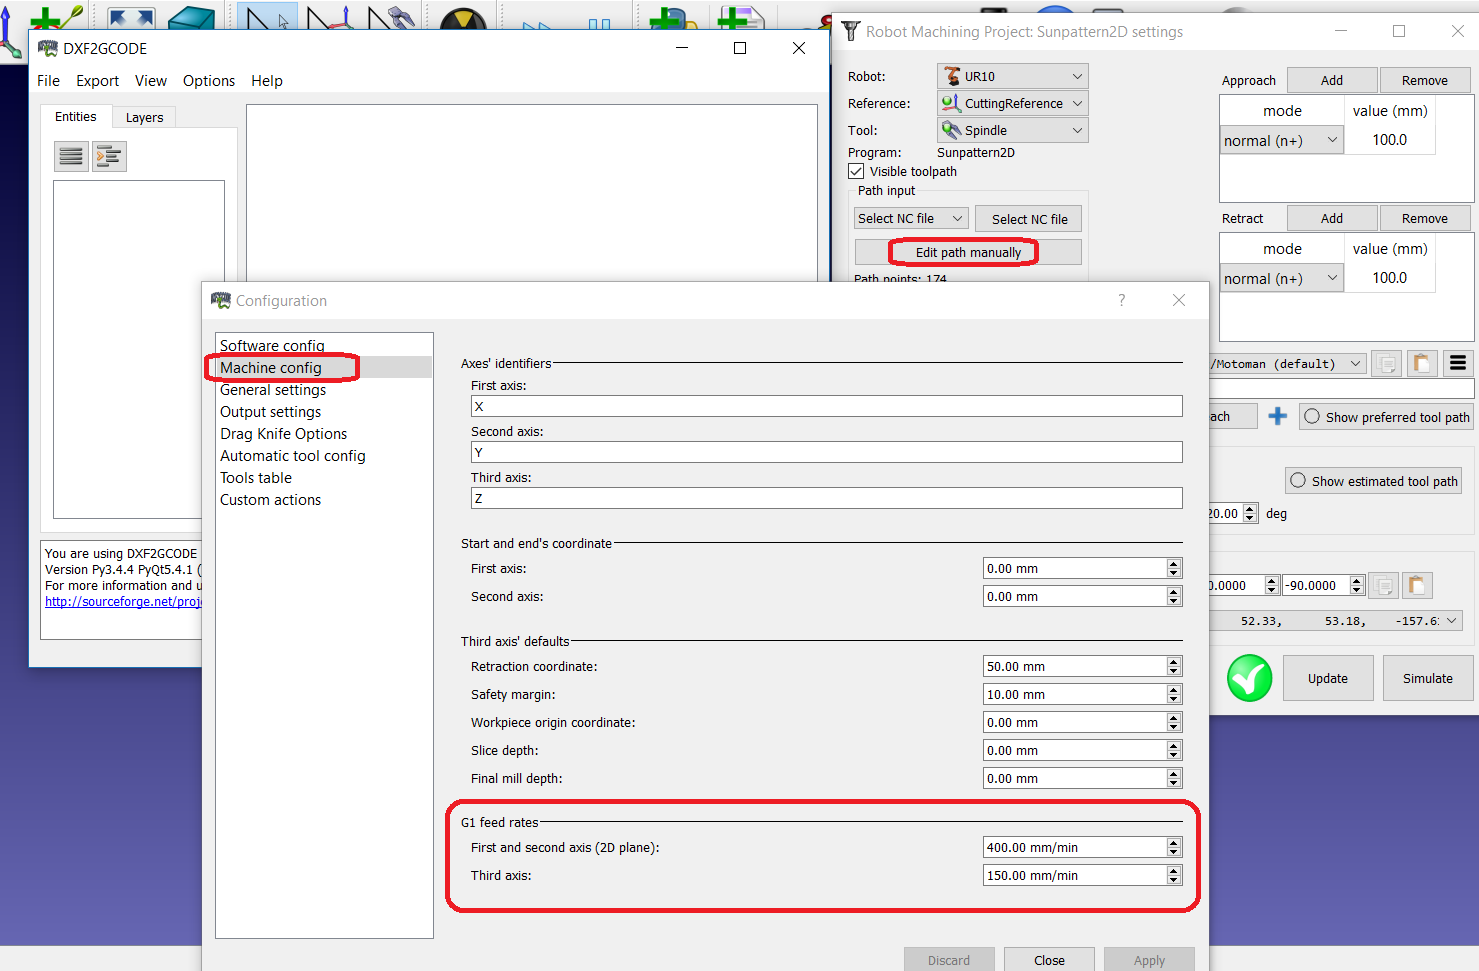Enable Show preferred tool path
Image resolution: width=1479 pixels, height=971 pixels.
pyautogui.click(x=1312, y=417)
